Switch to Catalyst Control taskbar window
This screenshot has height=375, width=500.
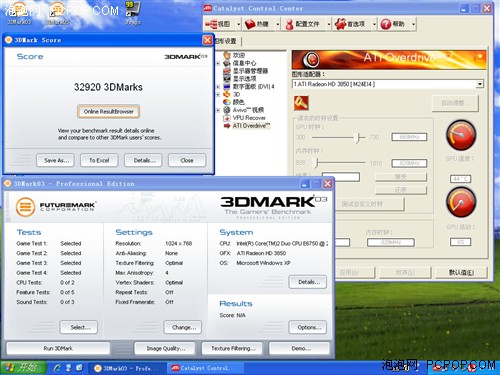point(206,368)
